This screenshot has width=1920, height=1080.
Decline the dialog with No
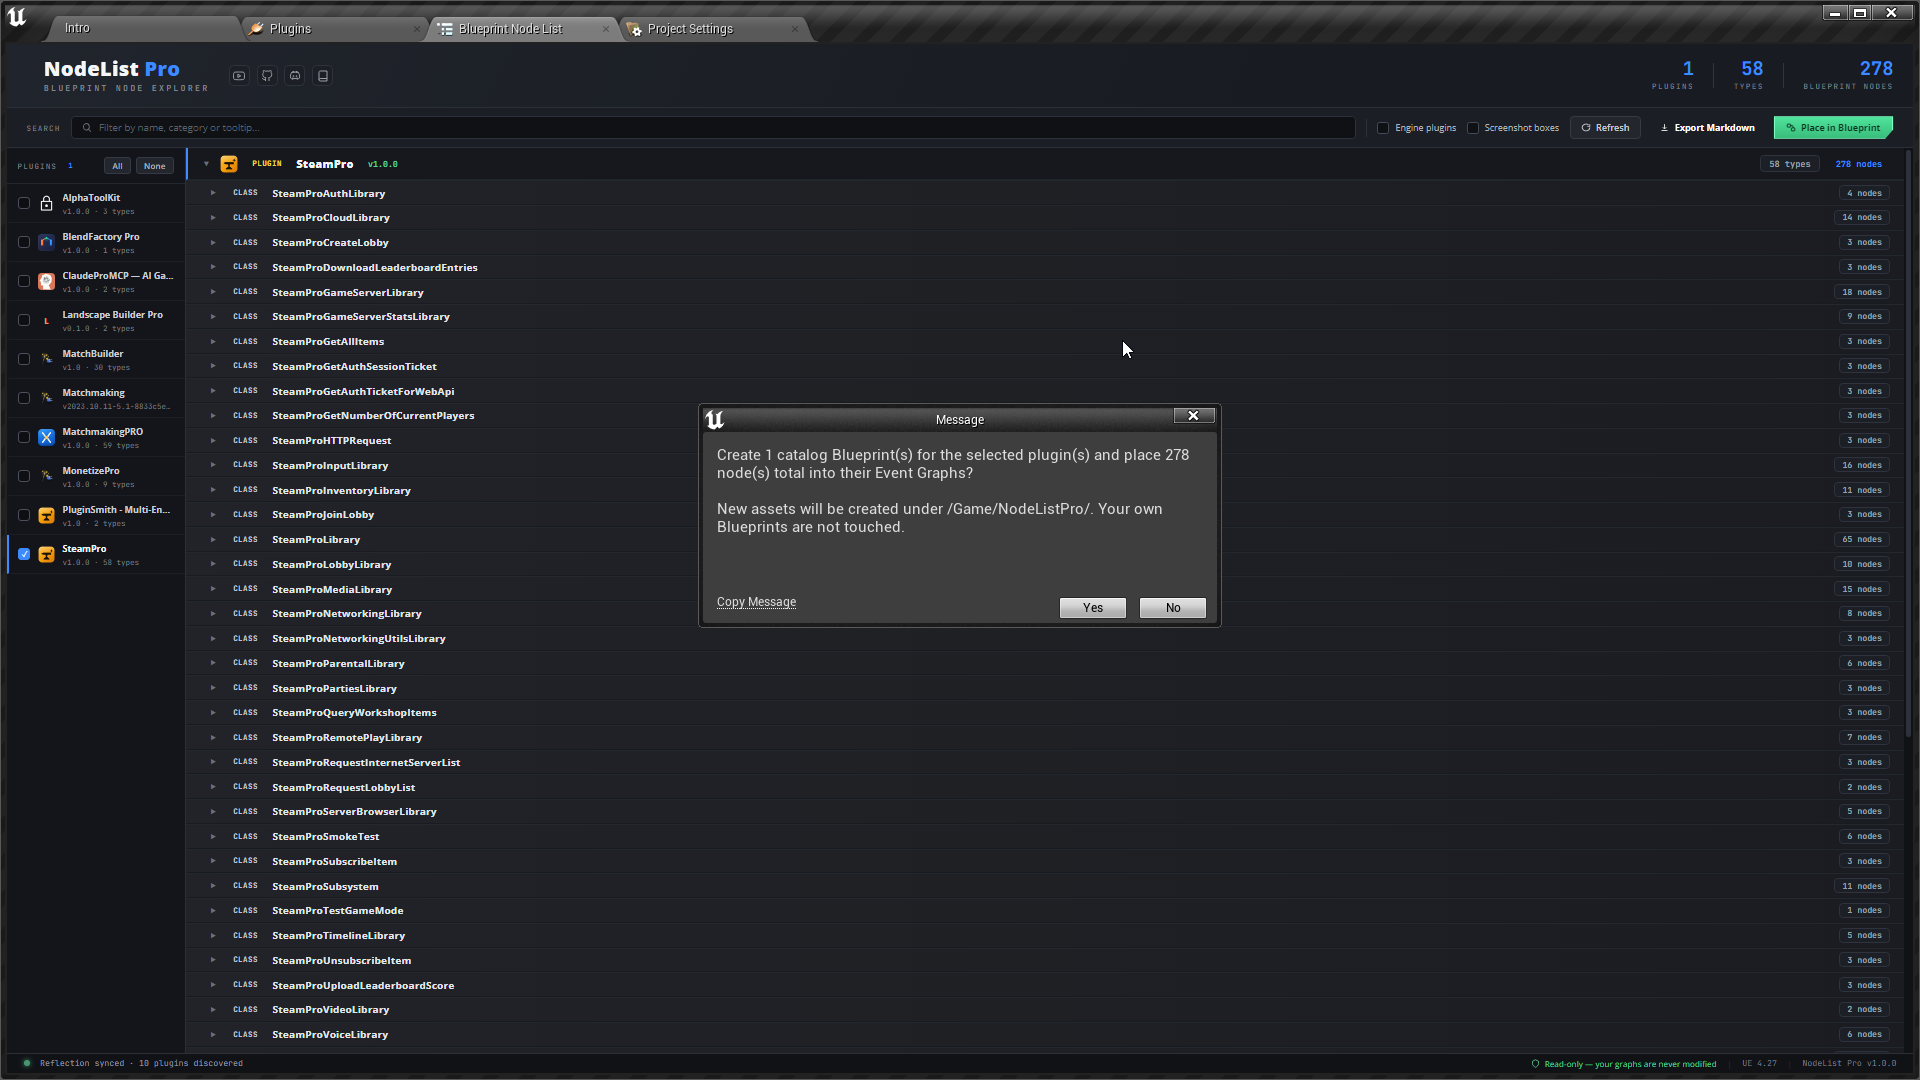1173,608
